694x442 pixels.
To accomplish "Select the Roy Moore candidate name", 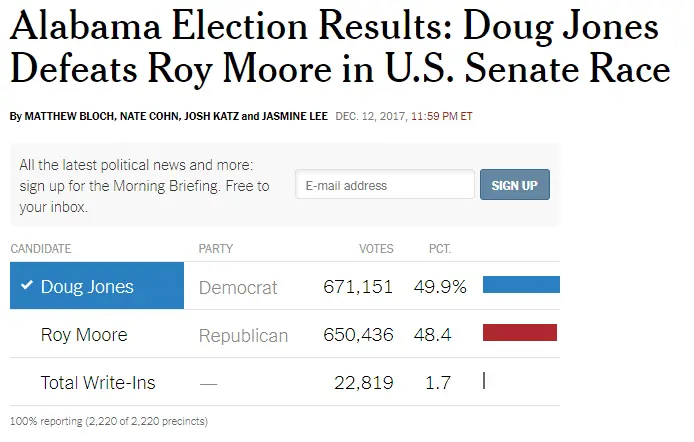I will pos(84,335).
